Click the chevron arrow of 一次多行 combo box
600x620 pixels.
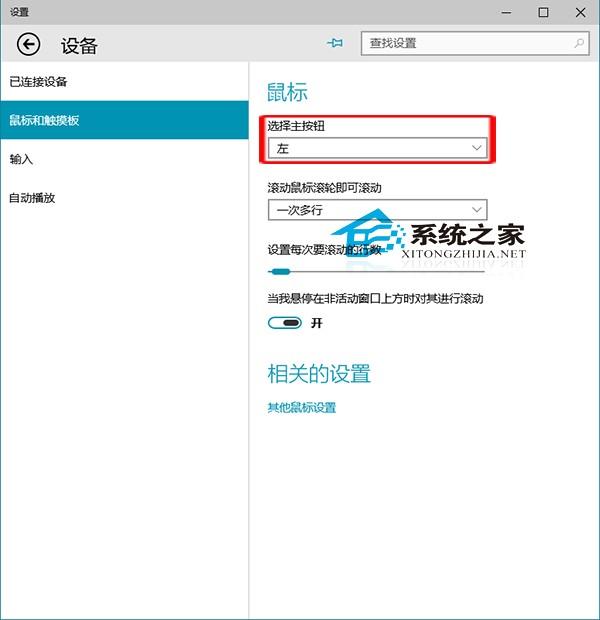[x=476, y=210]
